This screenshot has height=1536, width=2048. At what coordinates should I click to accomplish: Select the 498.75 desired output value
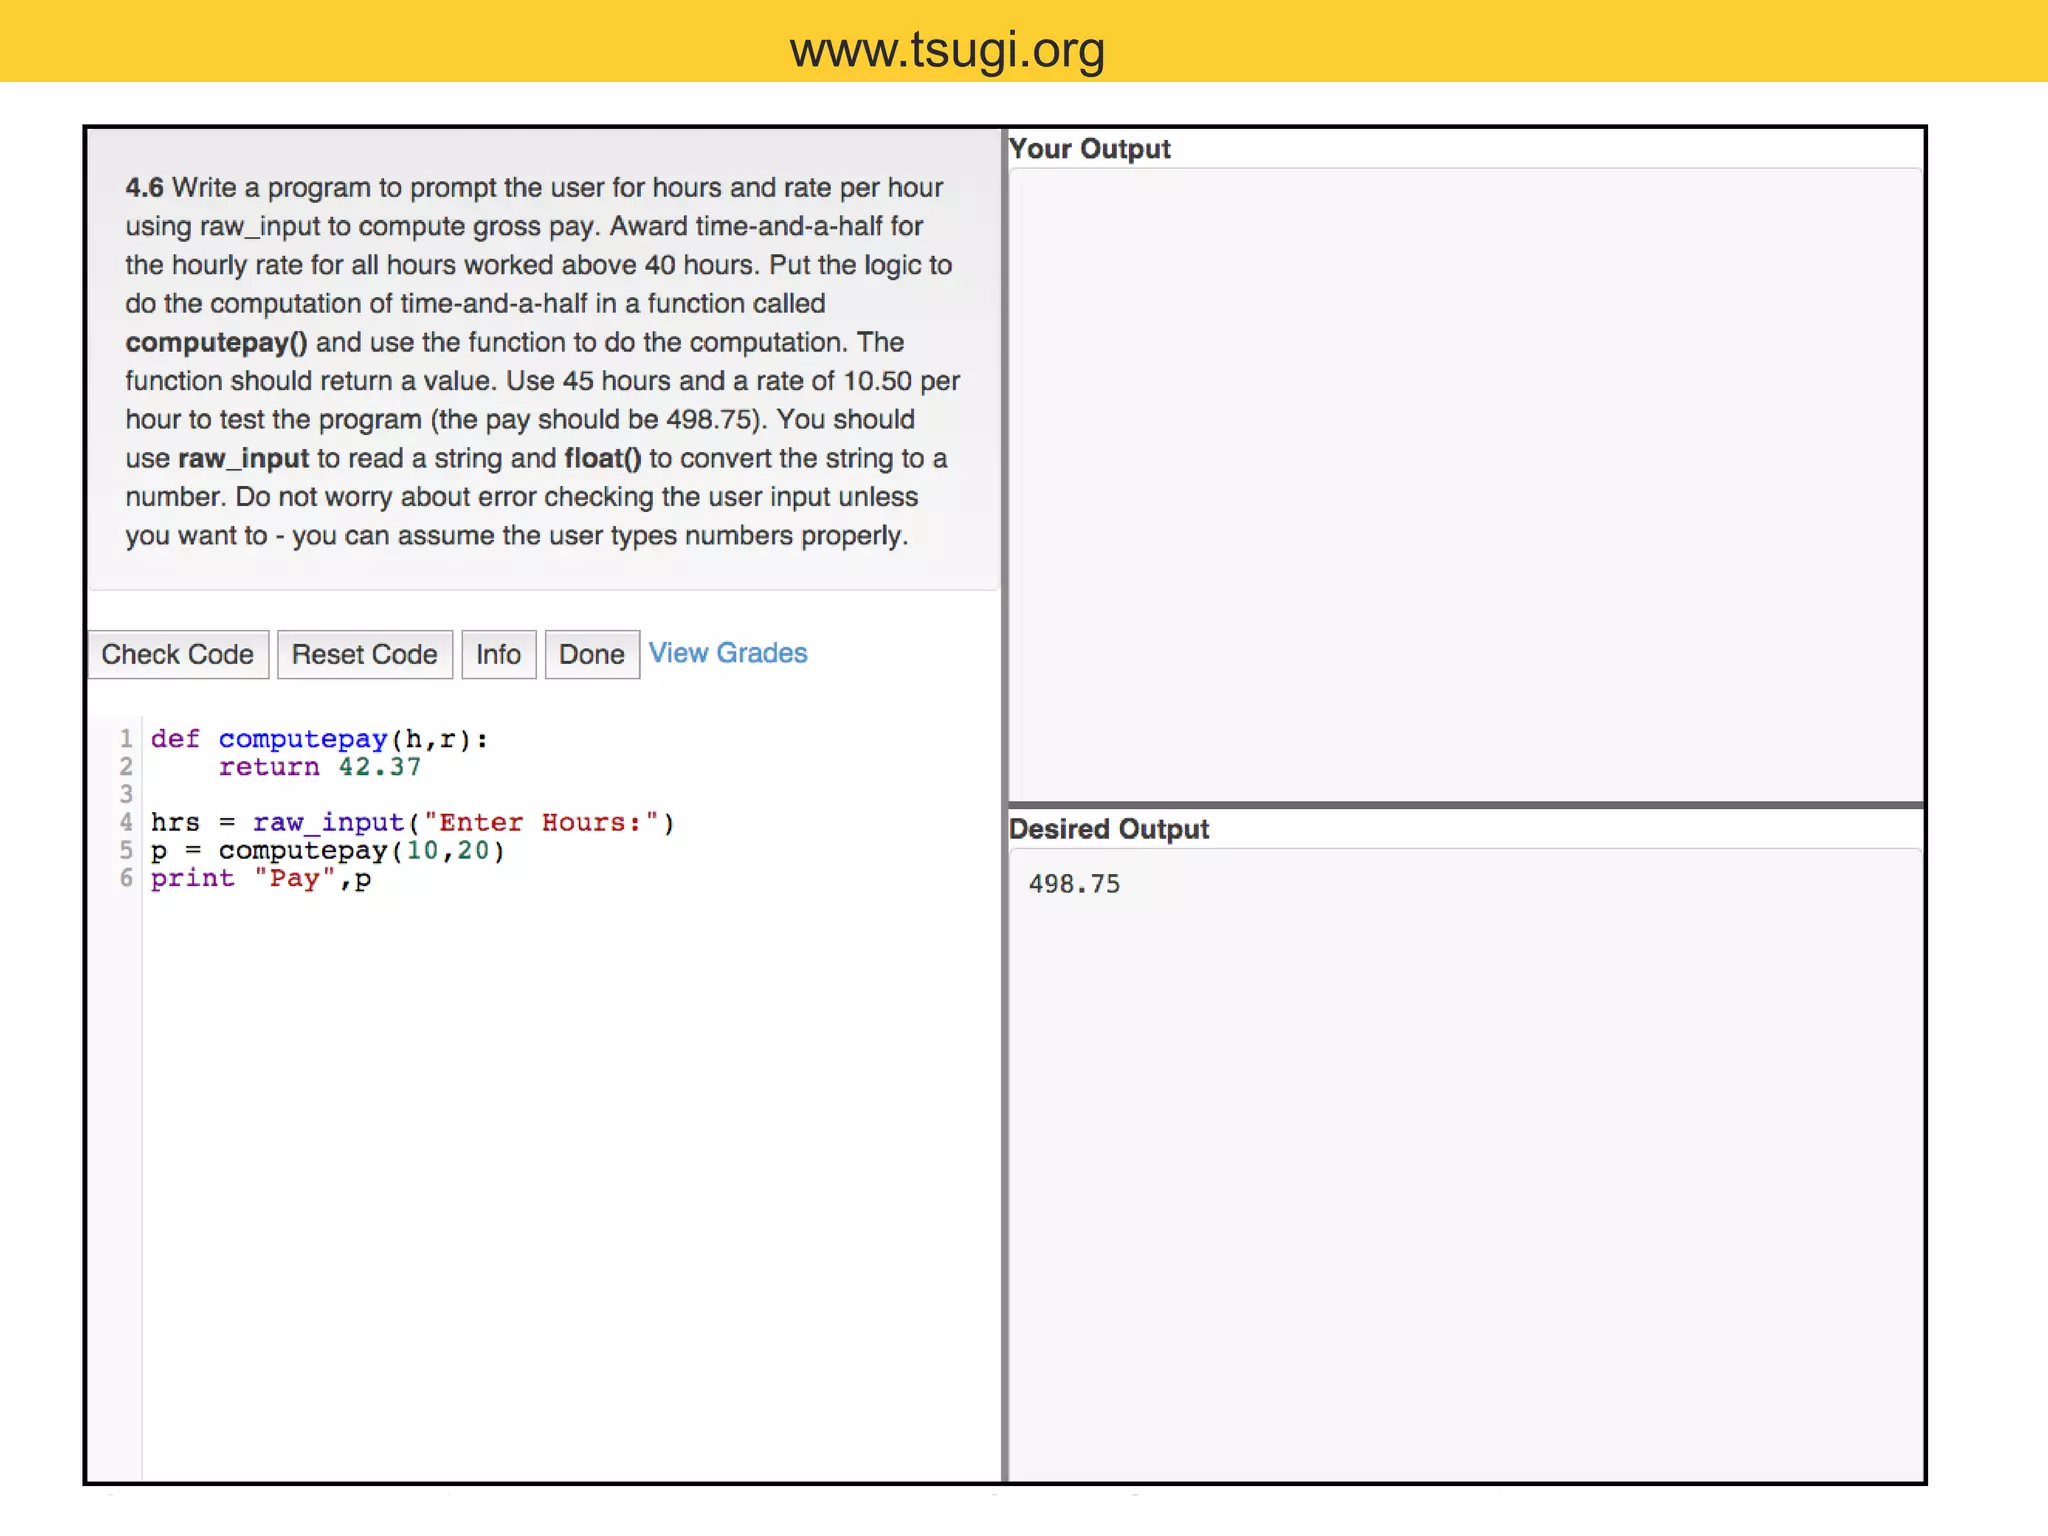click(1074, 884)
